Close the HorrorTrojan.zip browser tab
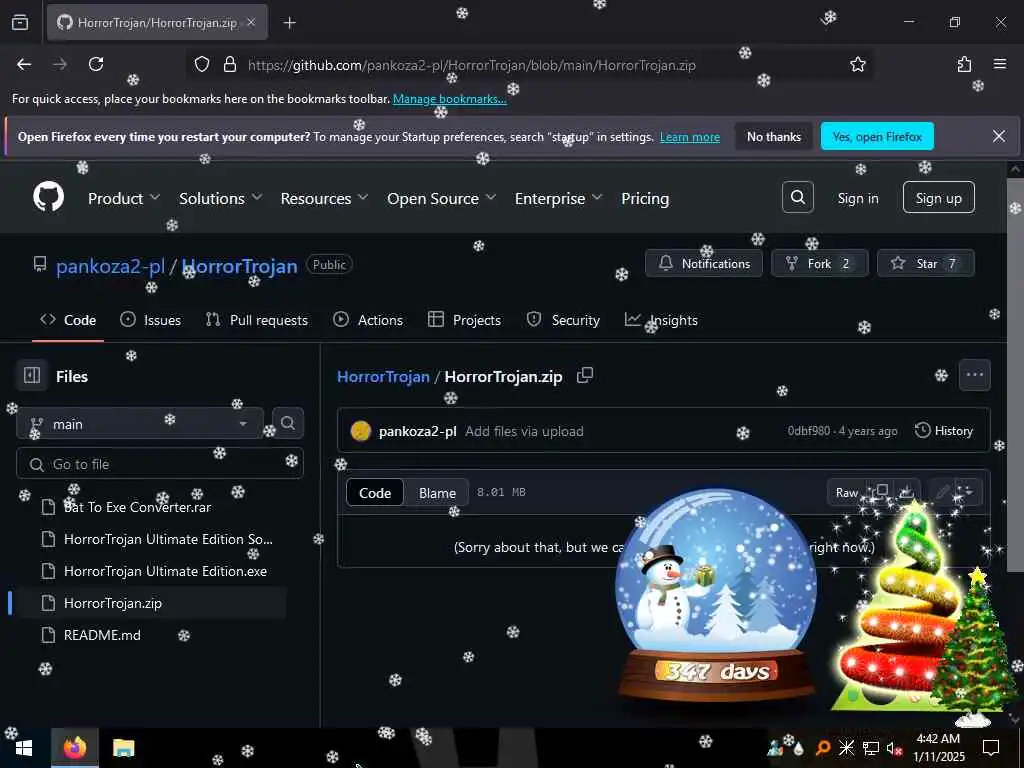Screen dimensions: 1024x768 (251, 23)
